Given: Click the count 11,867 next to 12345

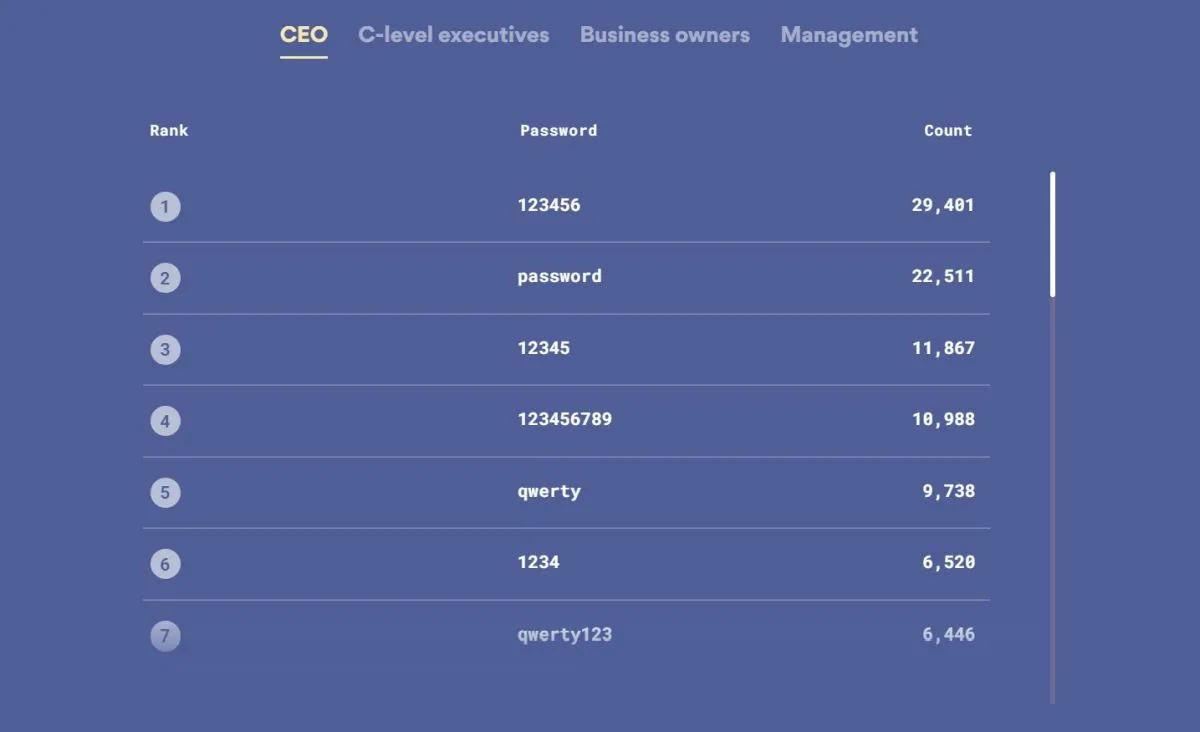Looking at the screenshot, I should click(944, 348).
